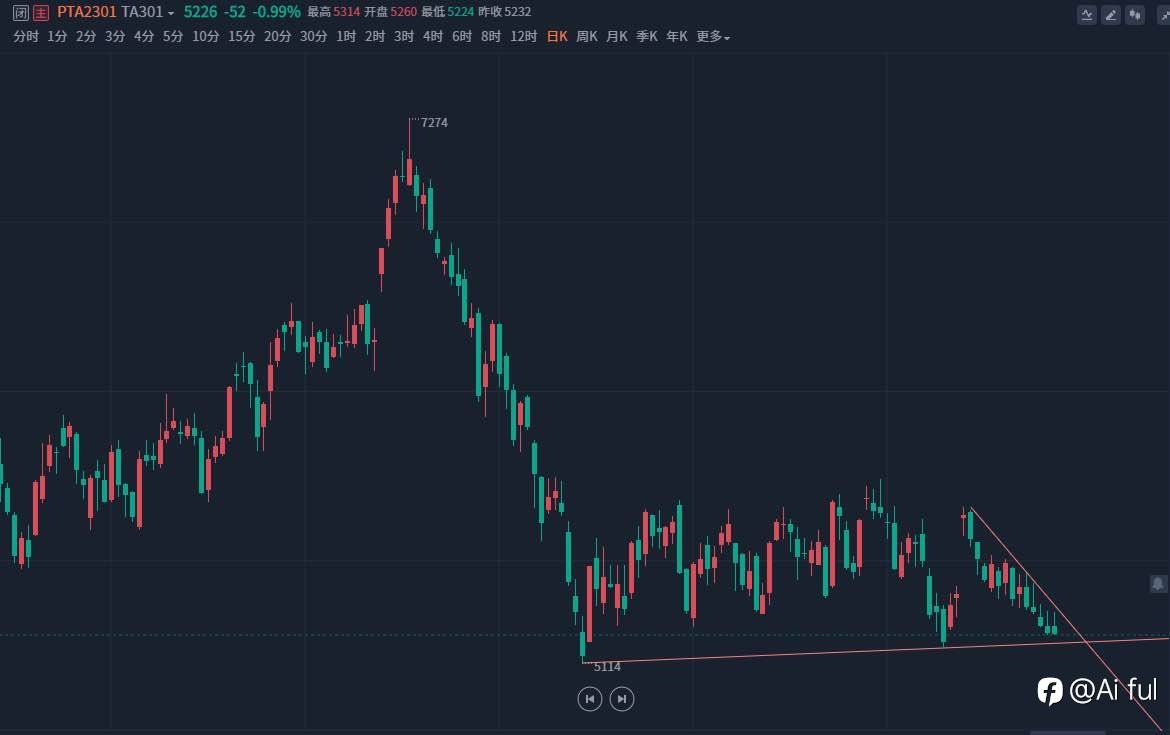The width and height of the screenshot is (1170, 735).
Task: Click the alert bell icon
Action: [1158, 584]
